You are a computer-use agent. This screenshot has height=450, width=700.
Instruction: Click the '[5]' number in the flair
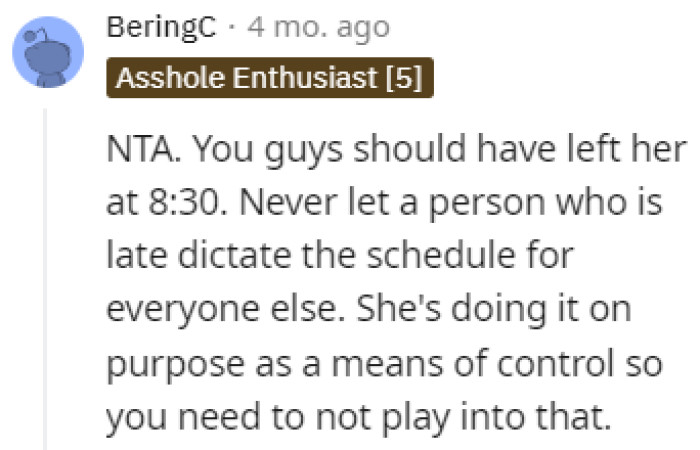pos(405,78)
